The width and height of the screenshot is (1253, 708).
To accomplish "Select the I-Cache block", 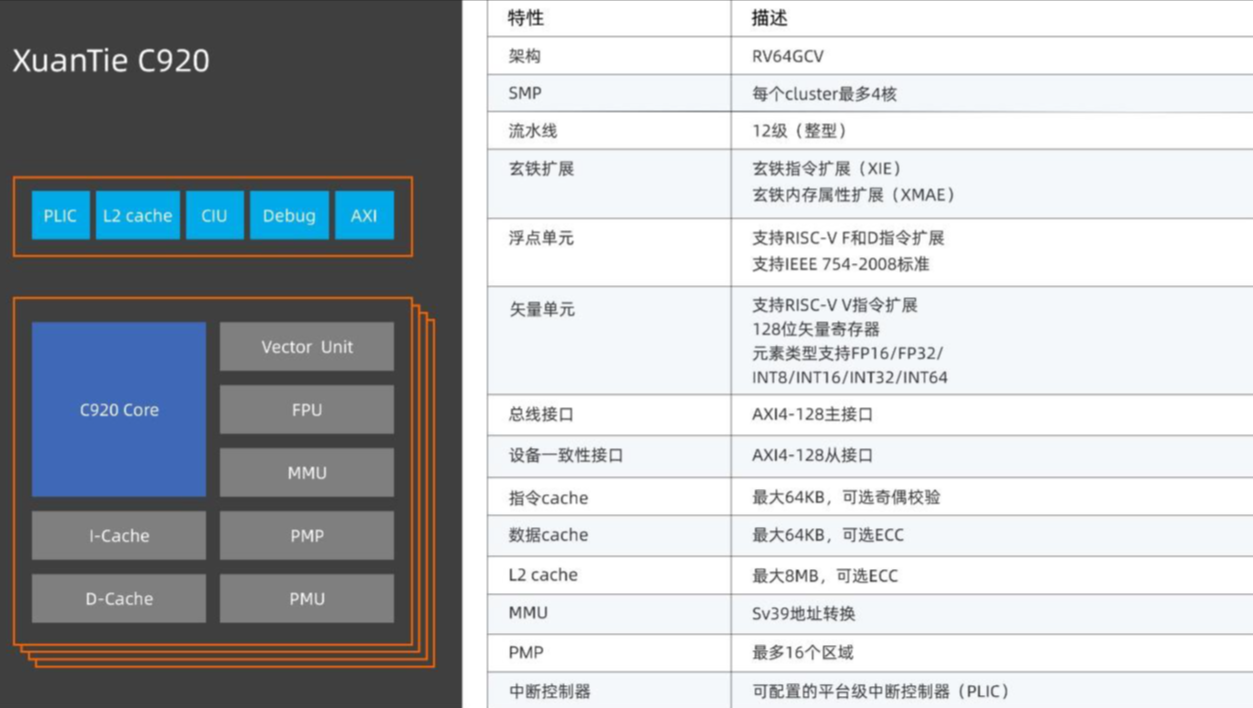I will pyautogui.click(x=119, y=535).
